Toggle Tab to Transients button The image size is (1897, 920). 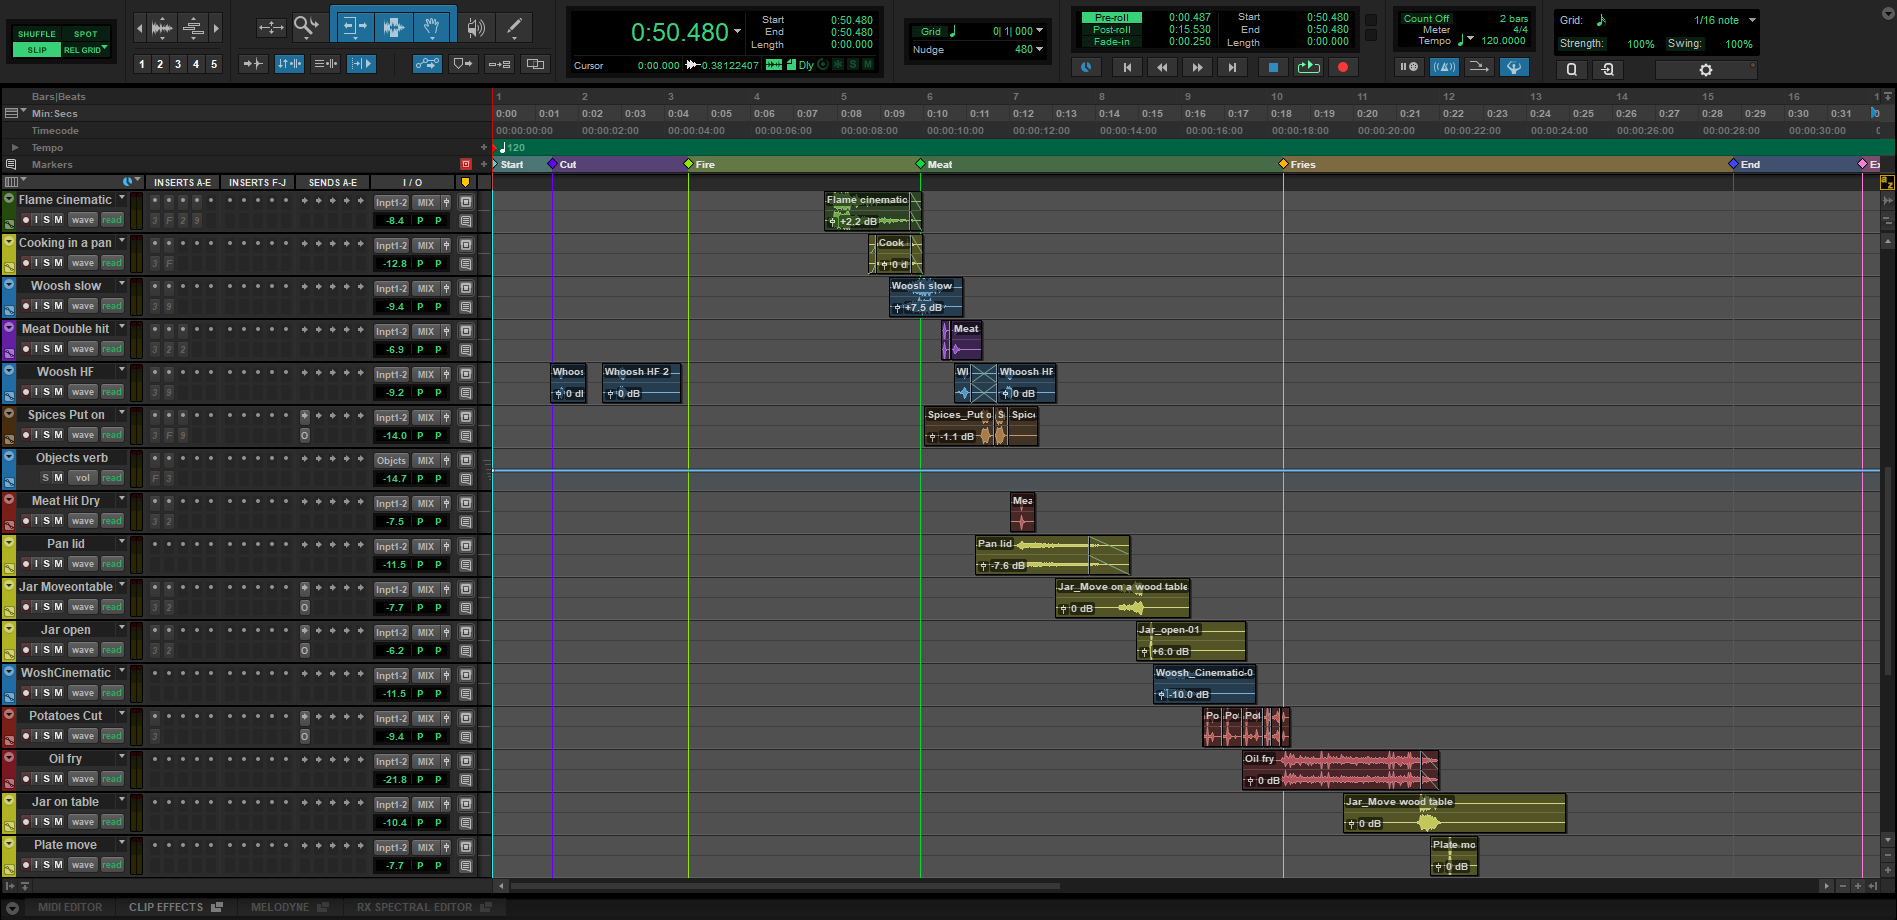[x=253, y=64]
